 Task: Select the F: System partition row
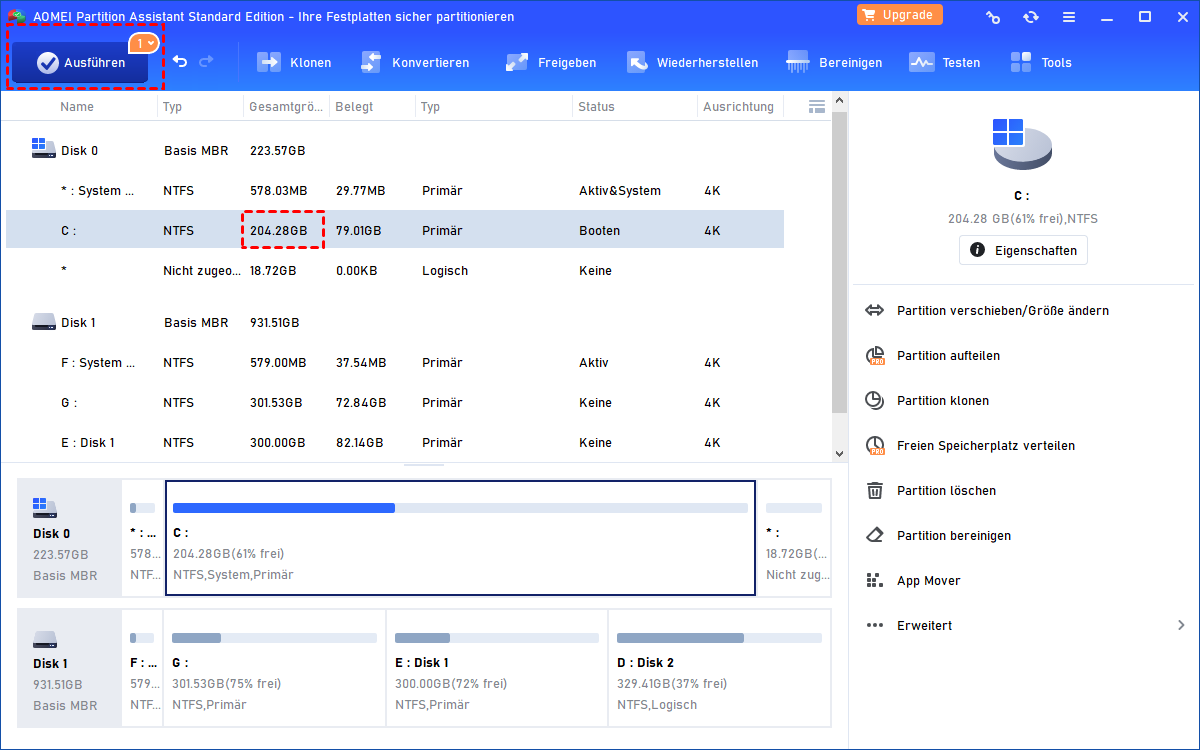click(395, 363)
